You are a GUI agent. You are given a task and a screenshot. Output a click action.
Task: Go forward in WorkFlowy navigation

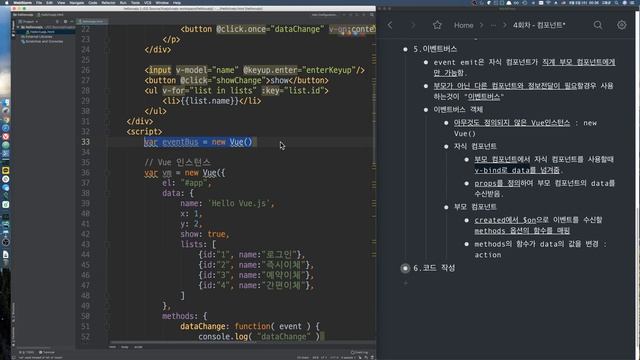(x=413, y=25)
